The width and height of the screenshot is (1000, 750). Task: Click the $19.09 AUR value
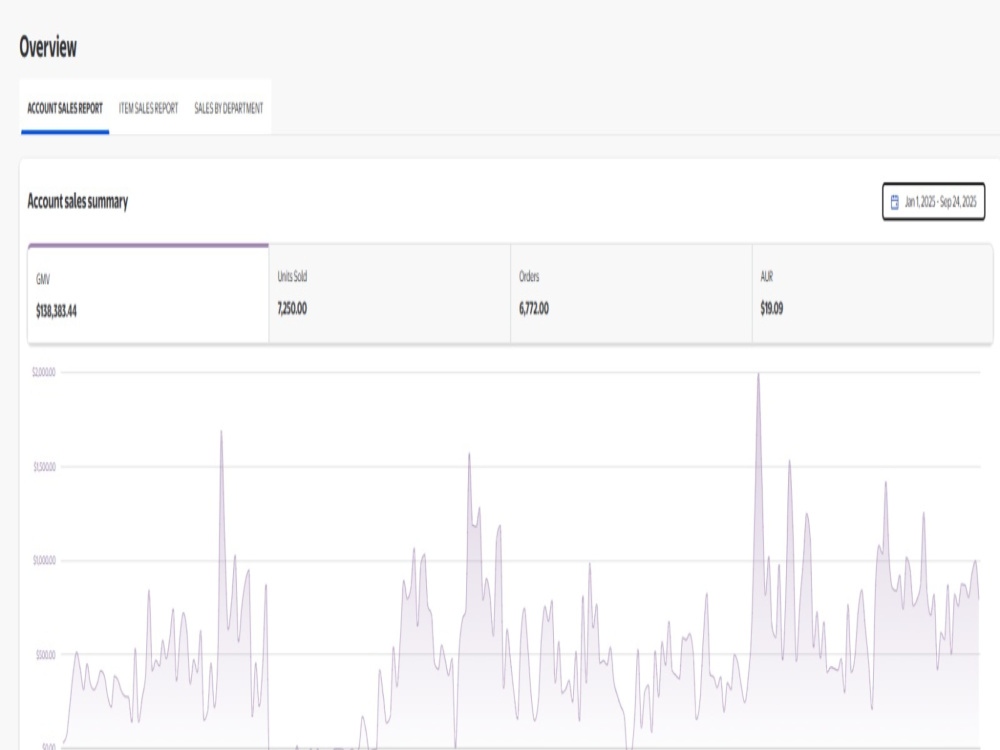coord(772,309)
